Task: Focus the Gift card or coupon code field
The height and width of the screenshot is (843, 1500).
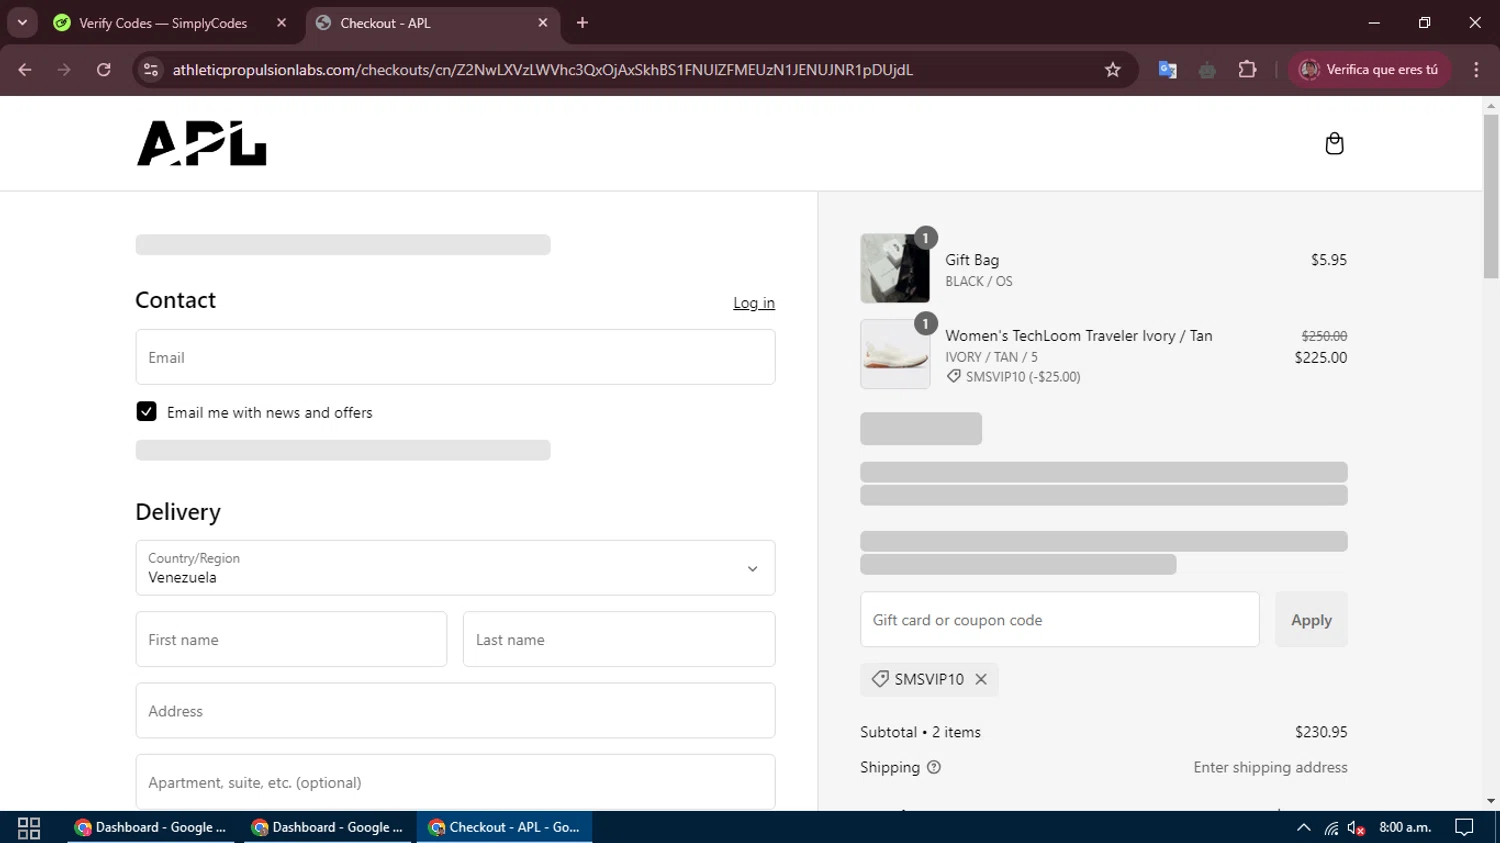Action: [1060, 620]
